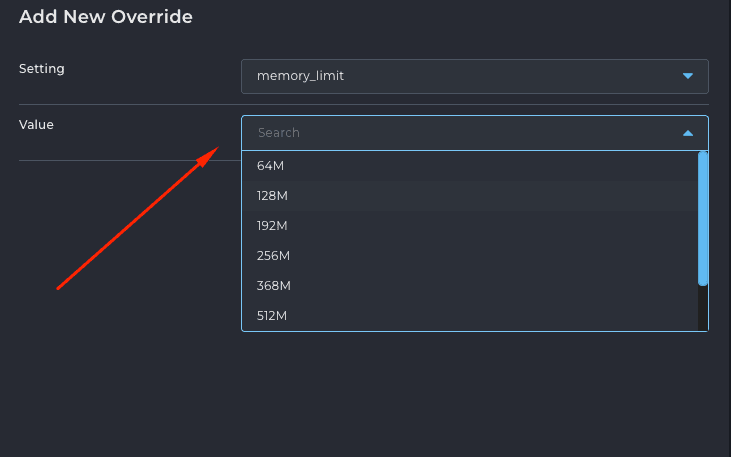The image size is (731, 457).
Task: Click the dark scrollbar track below thumb
Action: point(703,308)
